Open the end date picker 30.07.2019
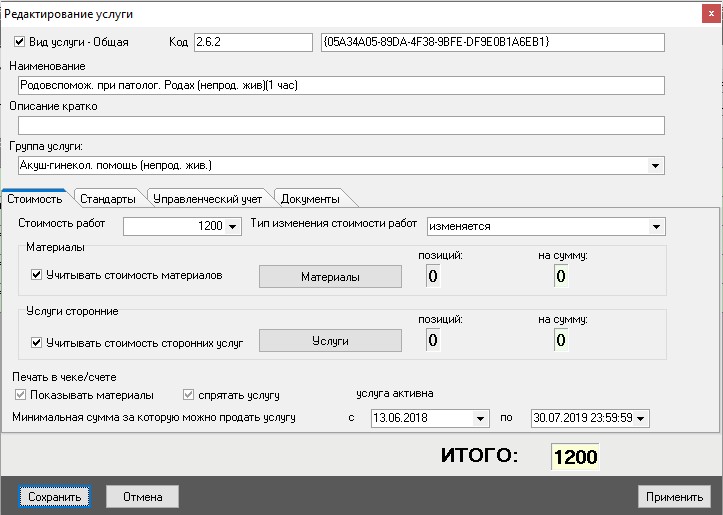The width and height of the screenshot is (723, 515). [641, 418]
